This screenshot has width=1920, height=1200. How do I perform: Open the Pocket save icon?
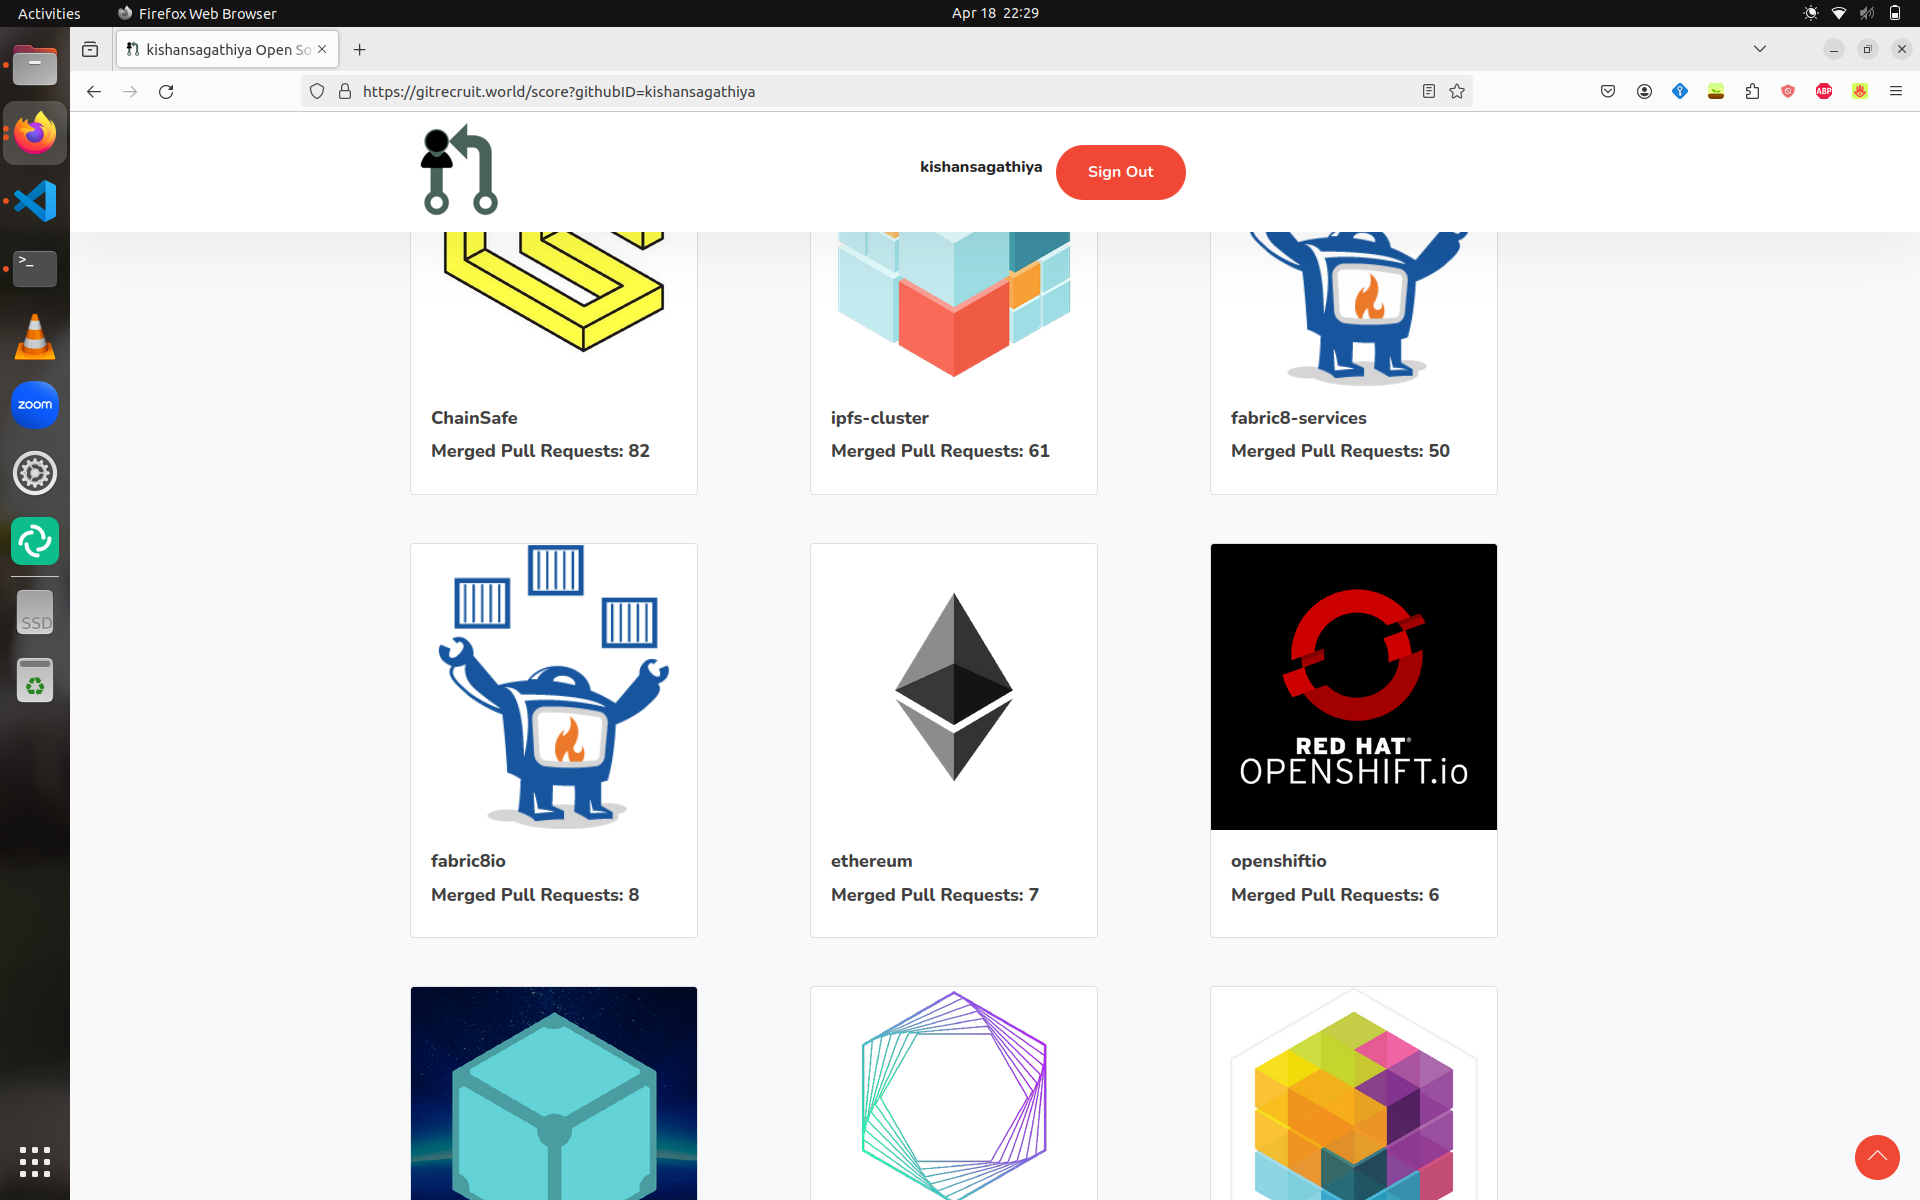click(1608, 91)
